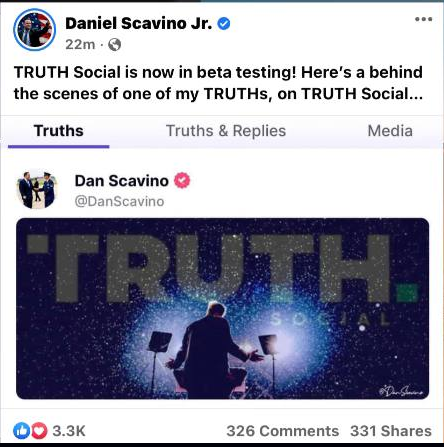The width and height of the screenshot is (444, 447).
Task: Click the @DanScavino handle
Action: [x=119, y=201]
